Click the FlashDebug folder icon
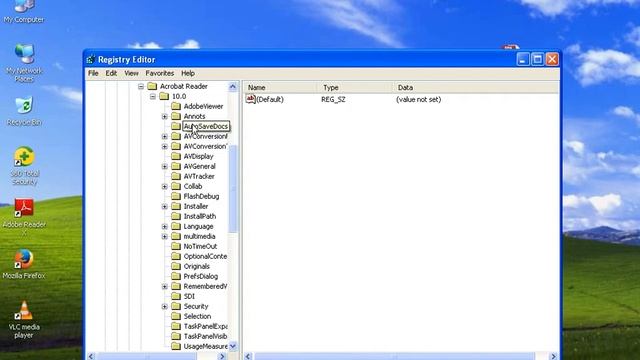The image size is (640, 360). [x=176, y=196]
